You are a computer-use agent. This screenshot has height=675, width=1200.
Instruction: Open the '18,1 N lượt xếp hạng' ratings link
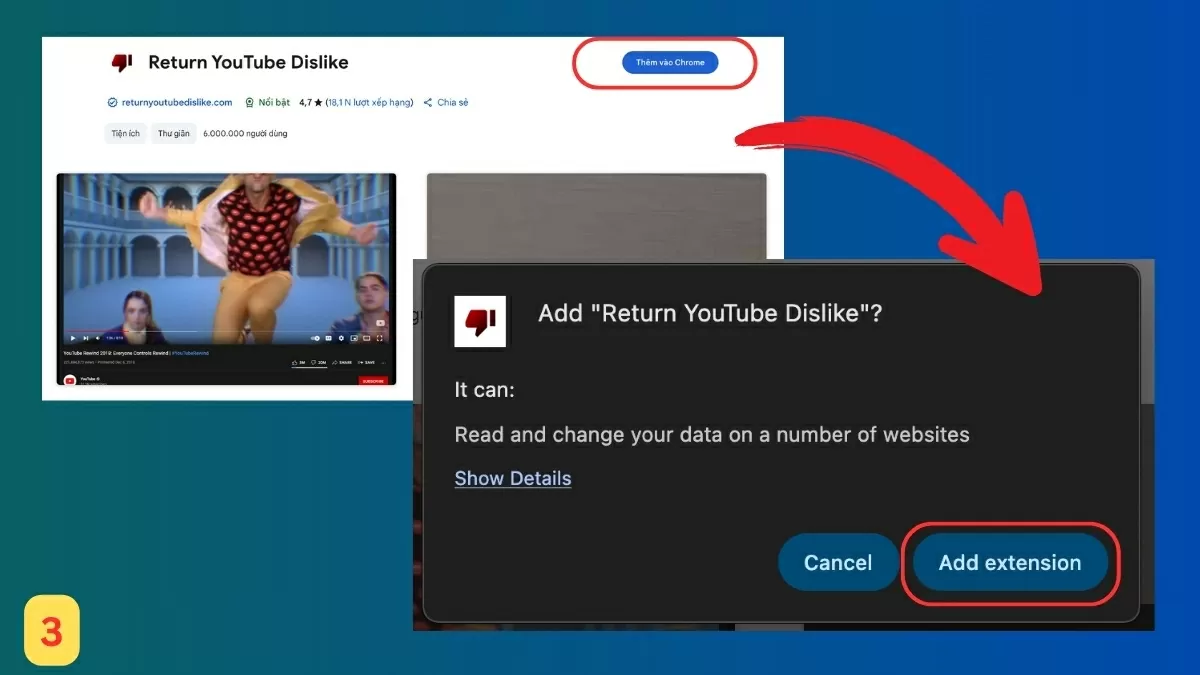click(x=371, y=102)
